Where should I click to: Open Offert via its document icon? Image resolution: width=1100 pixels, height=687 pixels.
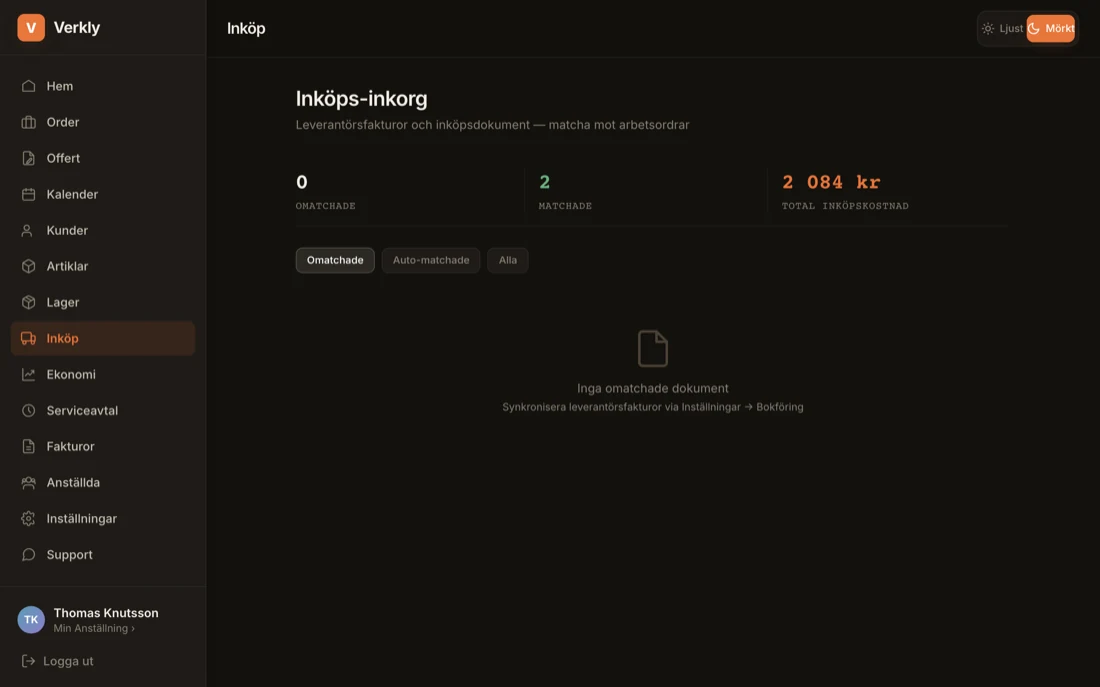[x=28, y=158]
